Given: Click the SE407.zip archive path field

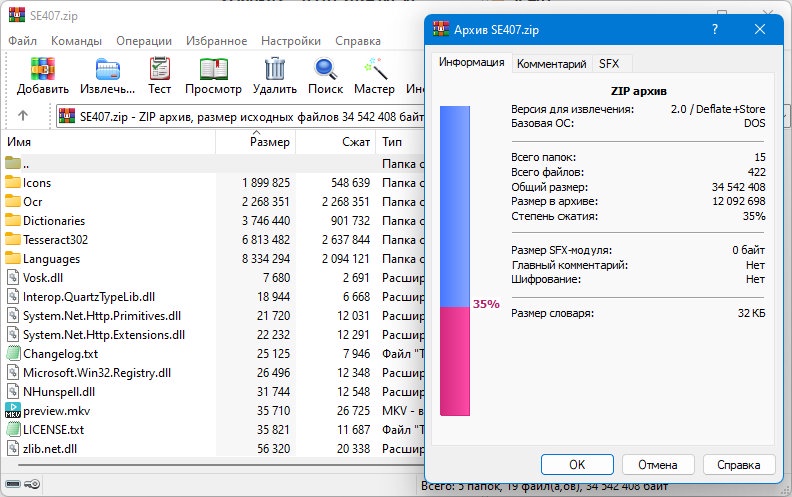Looking at the screenshot, I should (x=240, y=117).
